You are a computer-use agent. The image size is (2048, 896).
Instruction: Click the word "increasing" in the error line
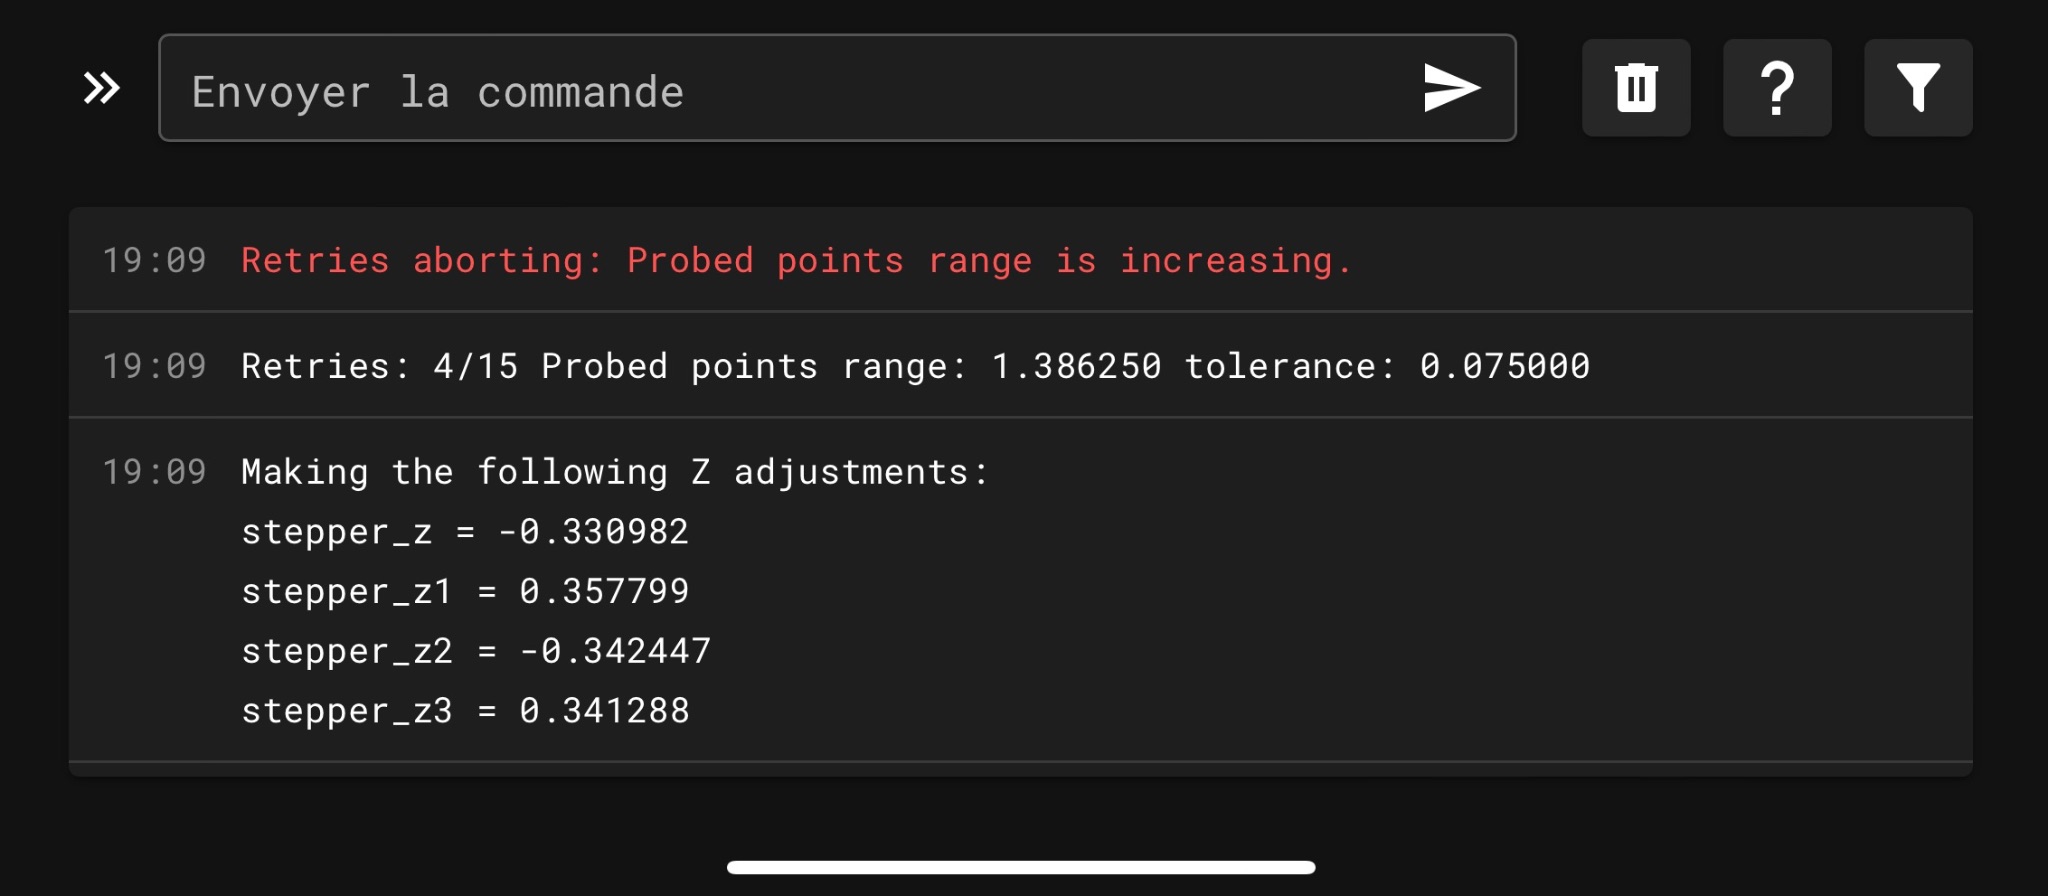pyautogui.click(x=1226, y=262)
